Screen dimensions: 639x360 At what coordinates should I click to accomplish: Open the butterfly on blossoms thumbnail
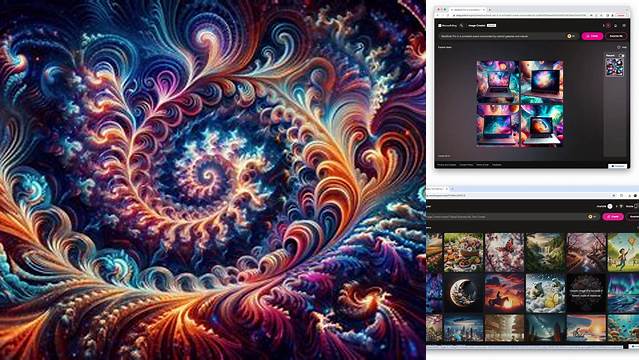click(x=504, y=252)
